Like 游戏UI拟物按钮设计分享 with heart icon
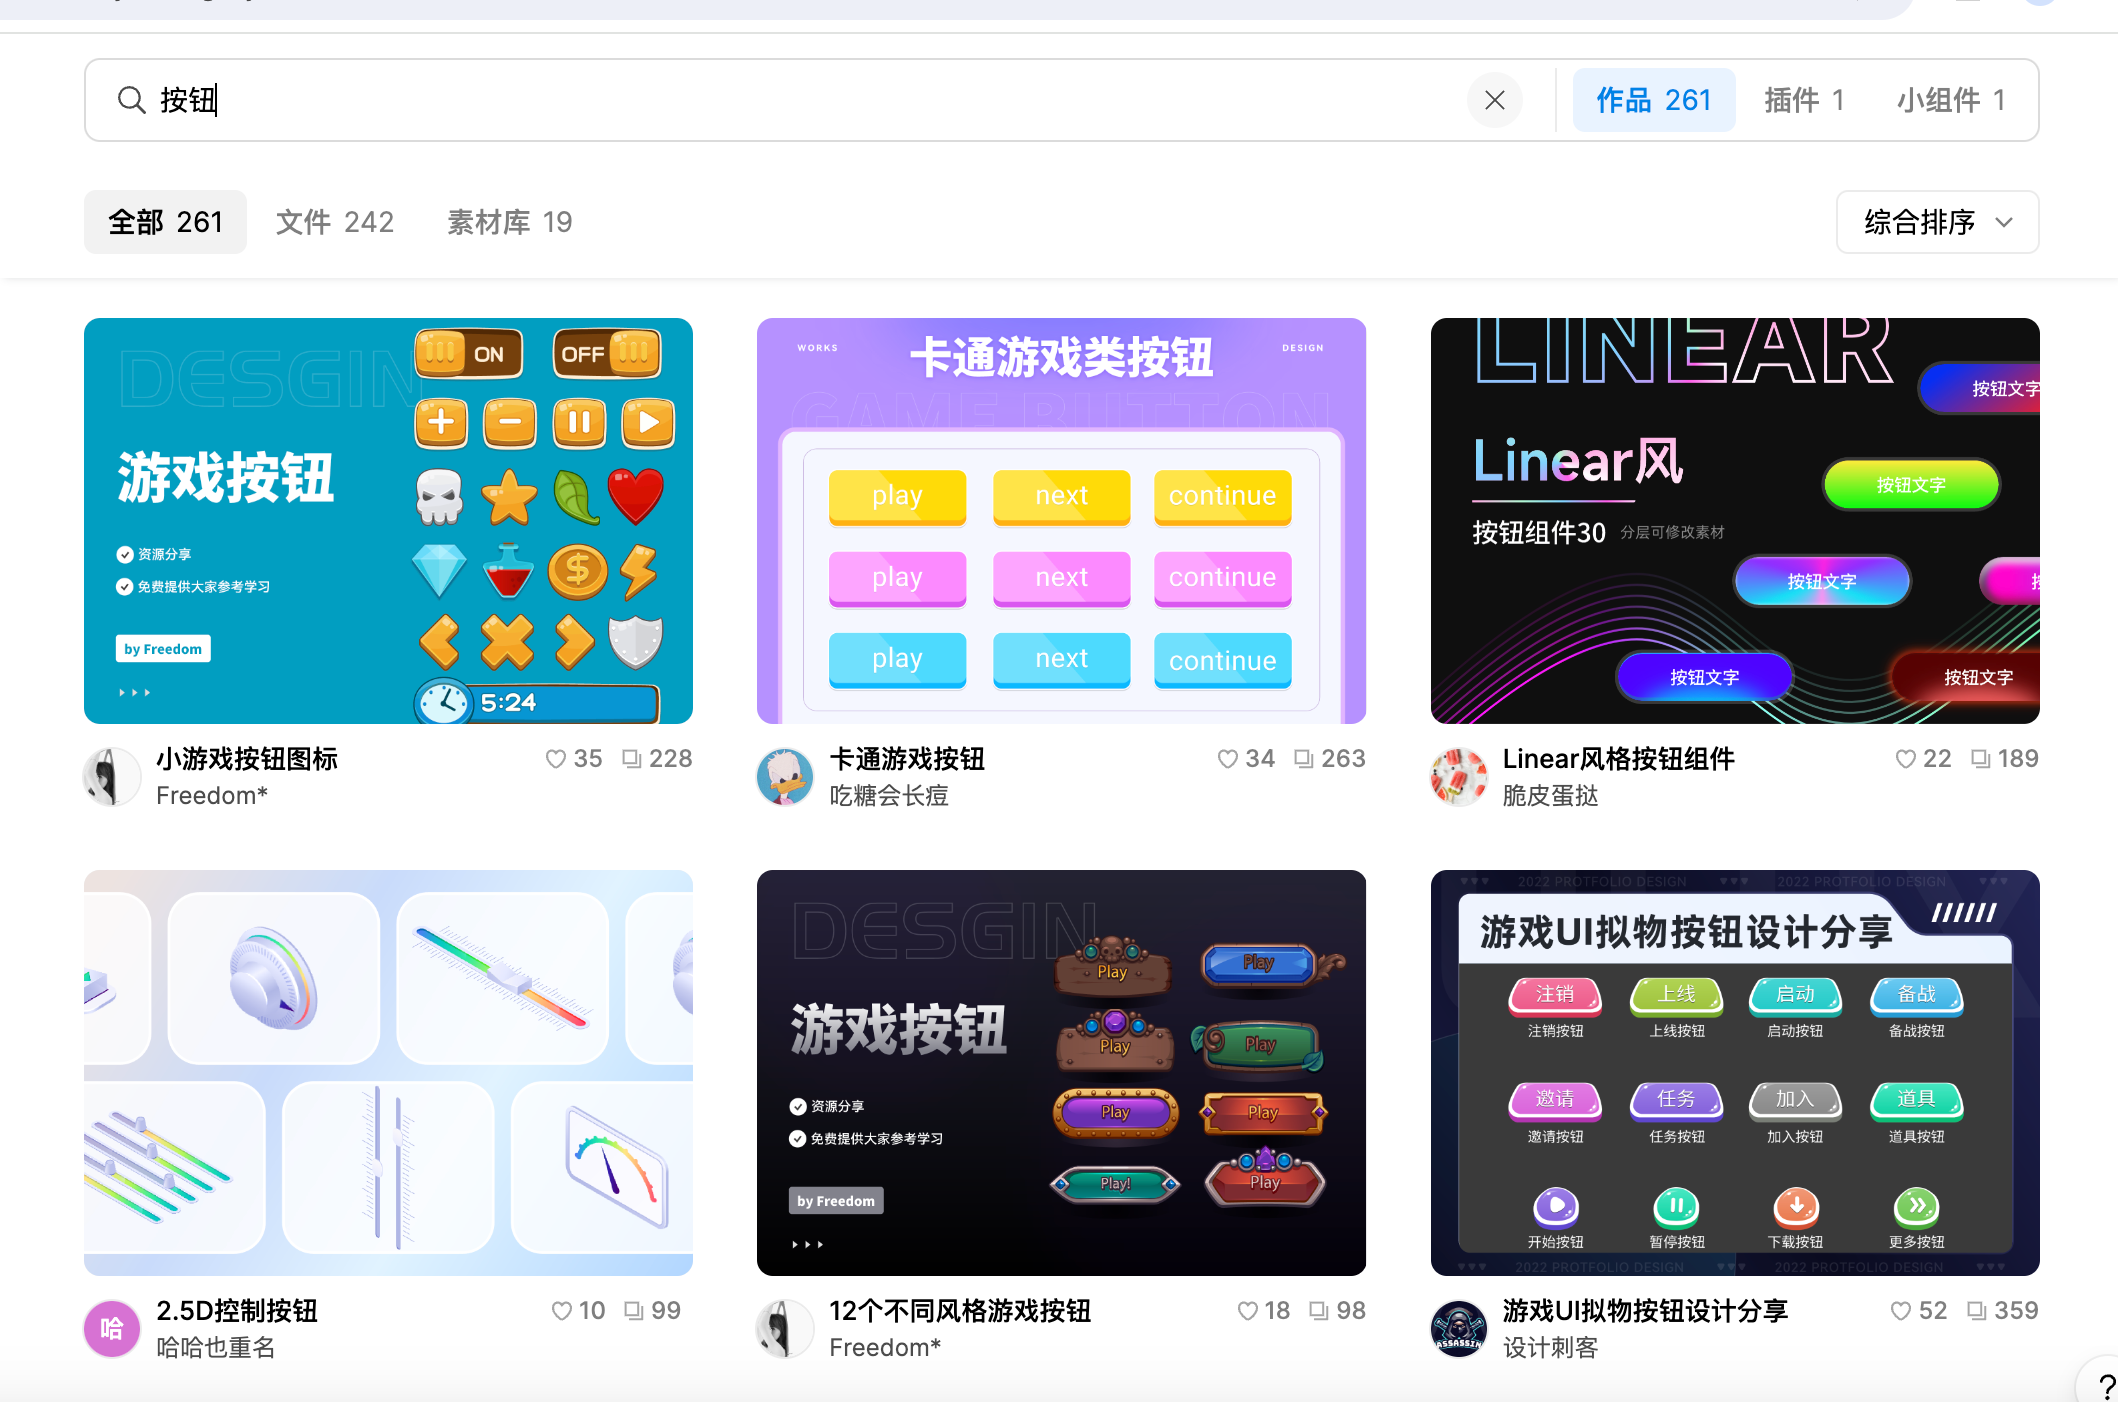The height and width of the screenshot is (1402, 2118). (1901, 1311)
